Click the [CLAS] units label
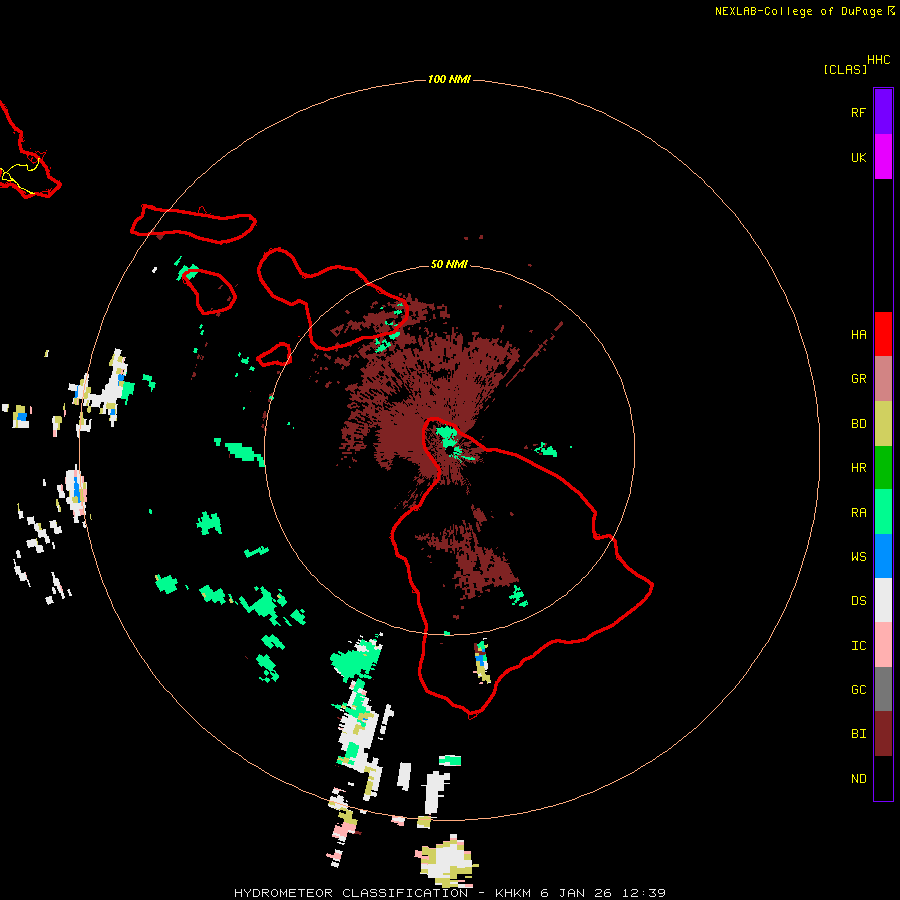 coord(845,69)
